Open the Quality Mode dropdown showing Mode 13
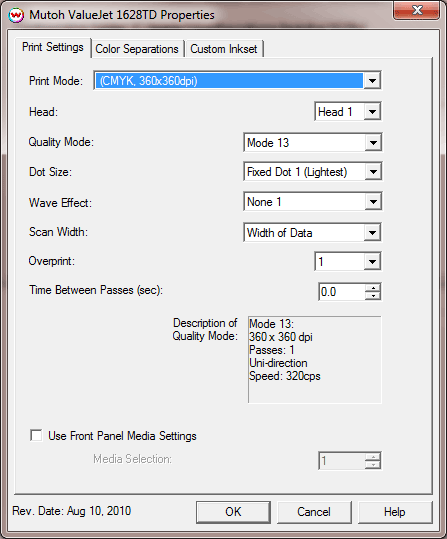Screen dimensions: 447x539 coord(313,142)
